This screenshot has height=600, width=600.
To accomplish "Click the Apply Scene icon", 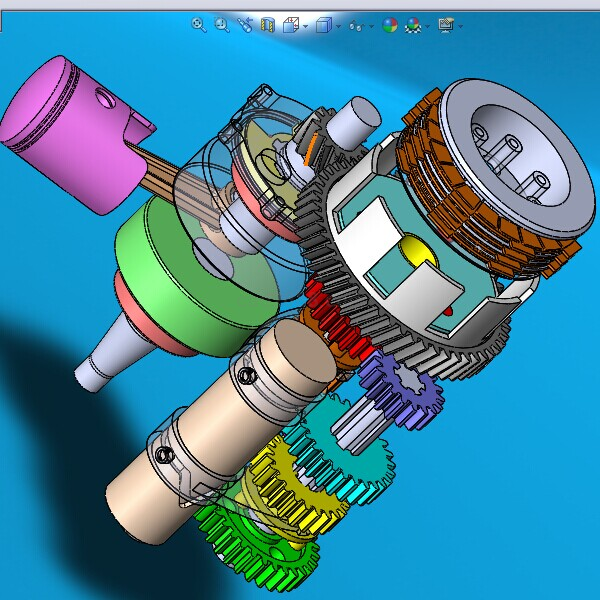I will pos(411,25).
